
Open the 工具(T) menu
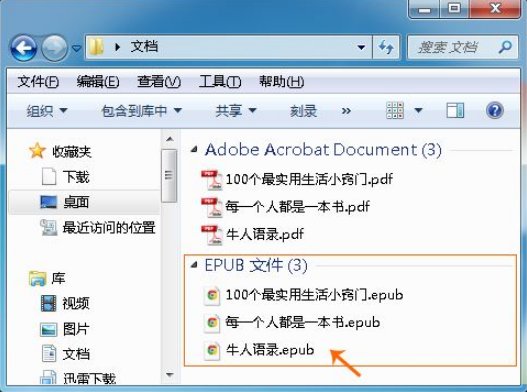(x=220, y=81)
